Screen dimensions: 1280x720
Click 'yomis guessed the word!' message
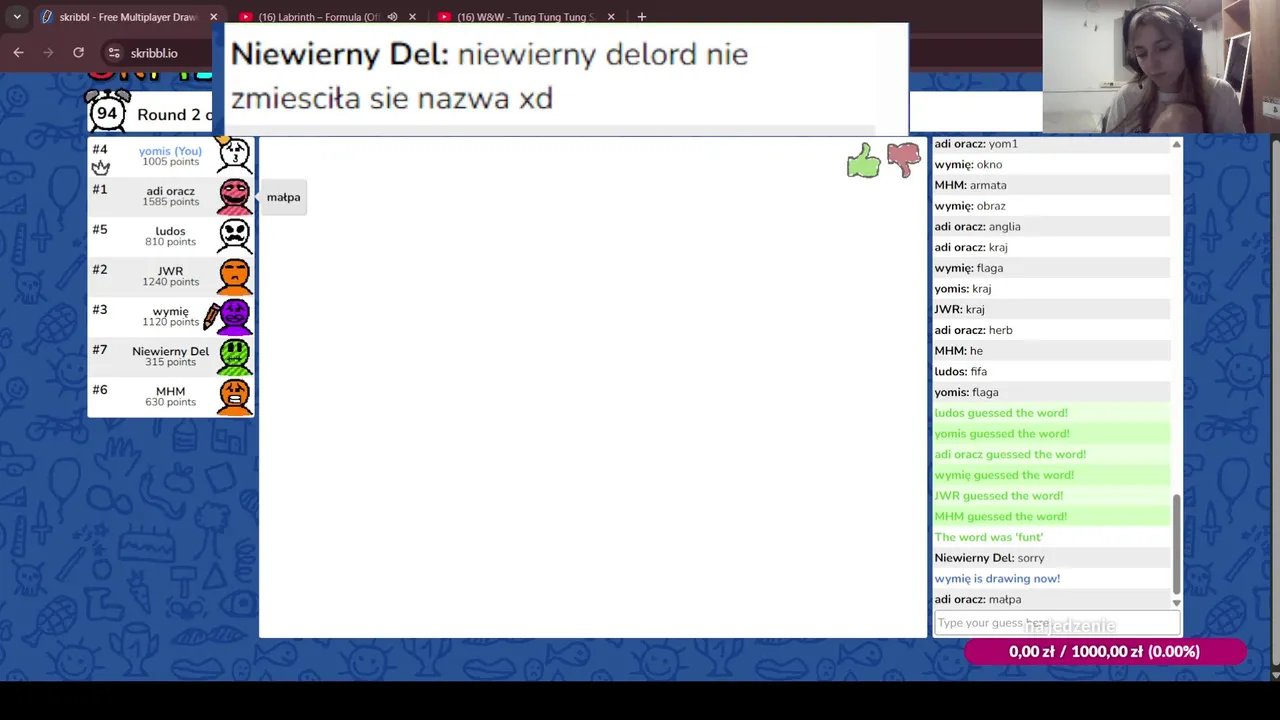click(1051, 433)
